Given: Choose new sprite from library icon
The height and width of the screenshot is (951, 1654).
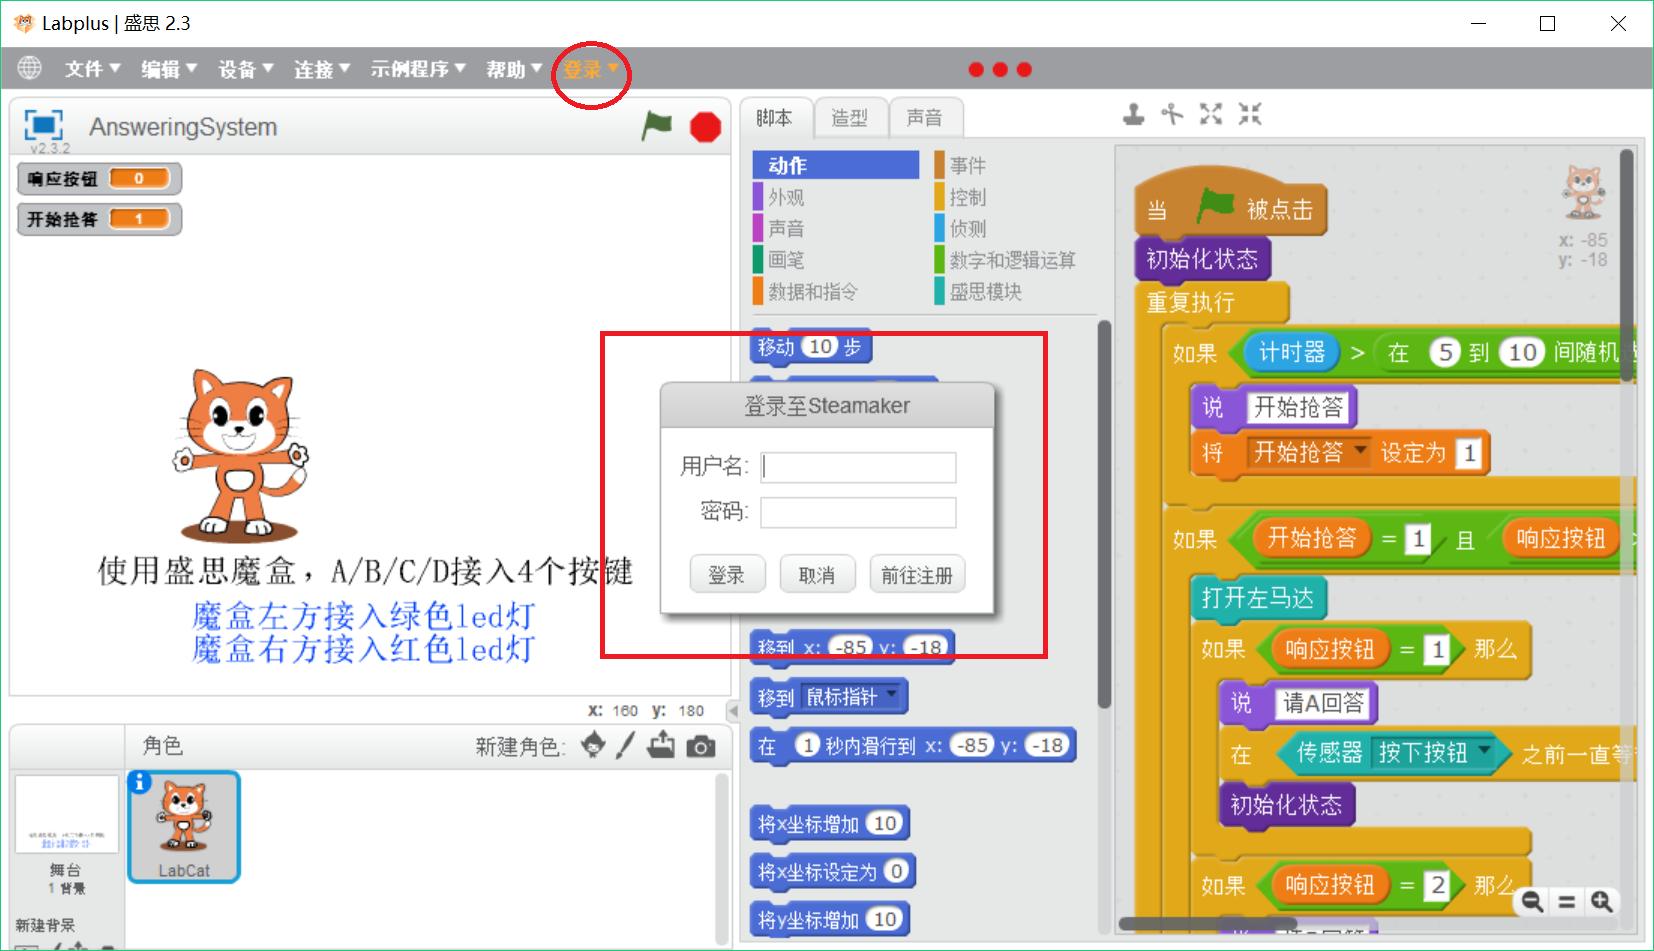Looking at the screenshot, I should (x=593, y=745).
